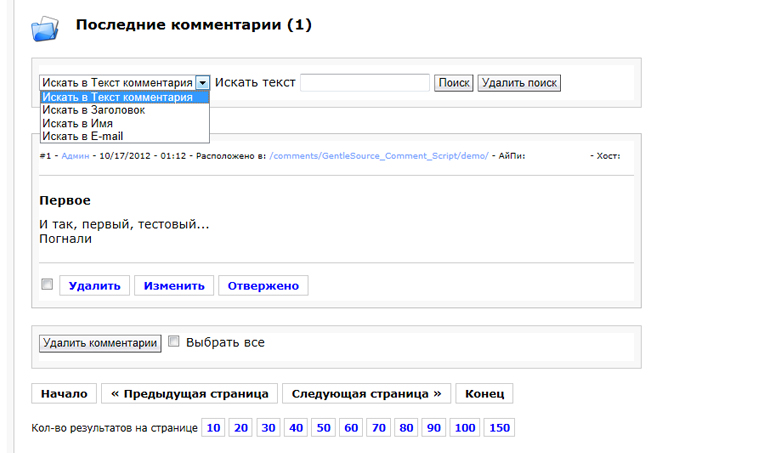The height and width of the screenshot is (453, 760).
Task: Click the 'Удалить' link for comment #1
Action: coord(95,286)
